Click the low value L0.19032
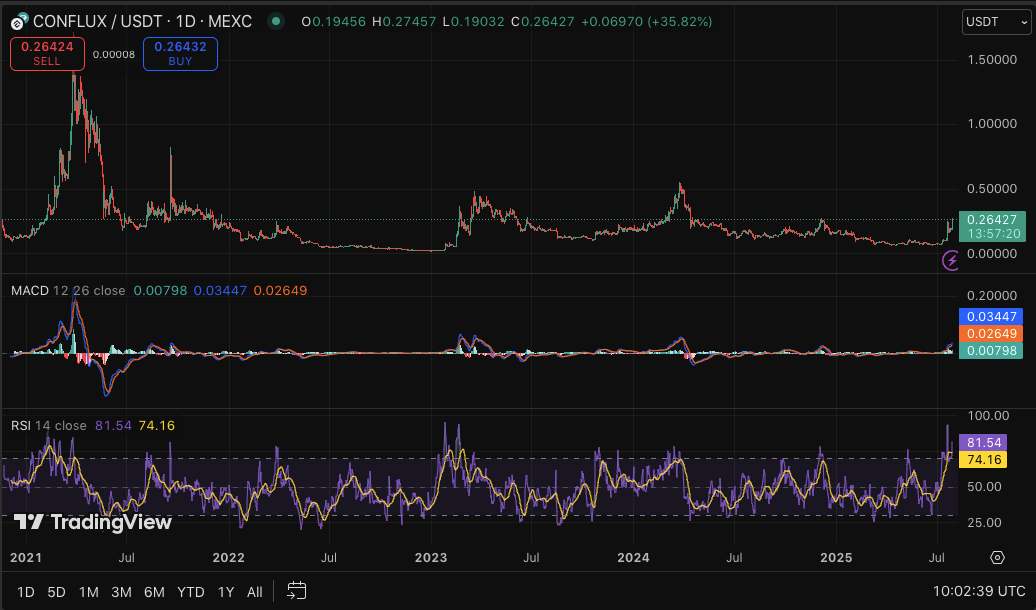The width and height of the screenshot is (1036, 610). pyautogui.click(x=473, y=22)
